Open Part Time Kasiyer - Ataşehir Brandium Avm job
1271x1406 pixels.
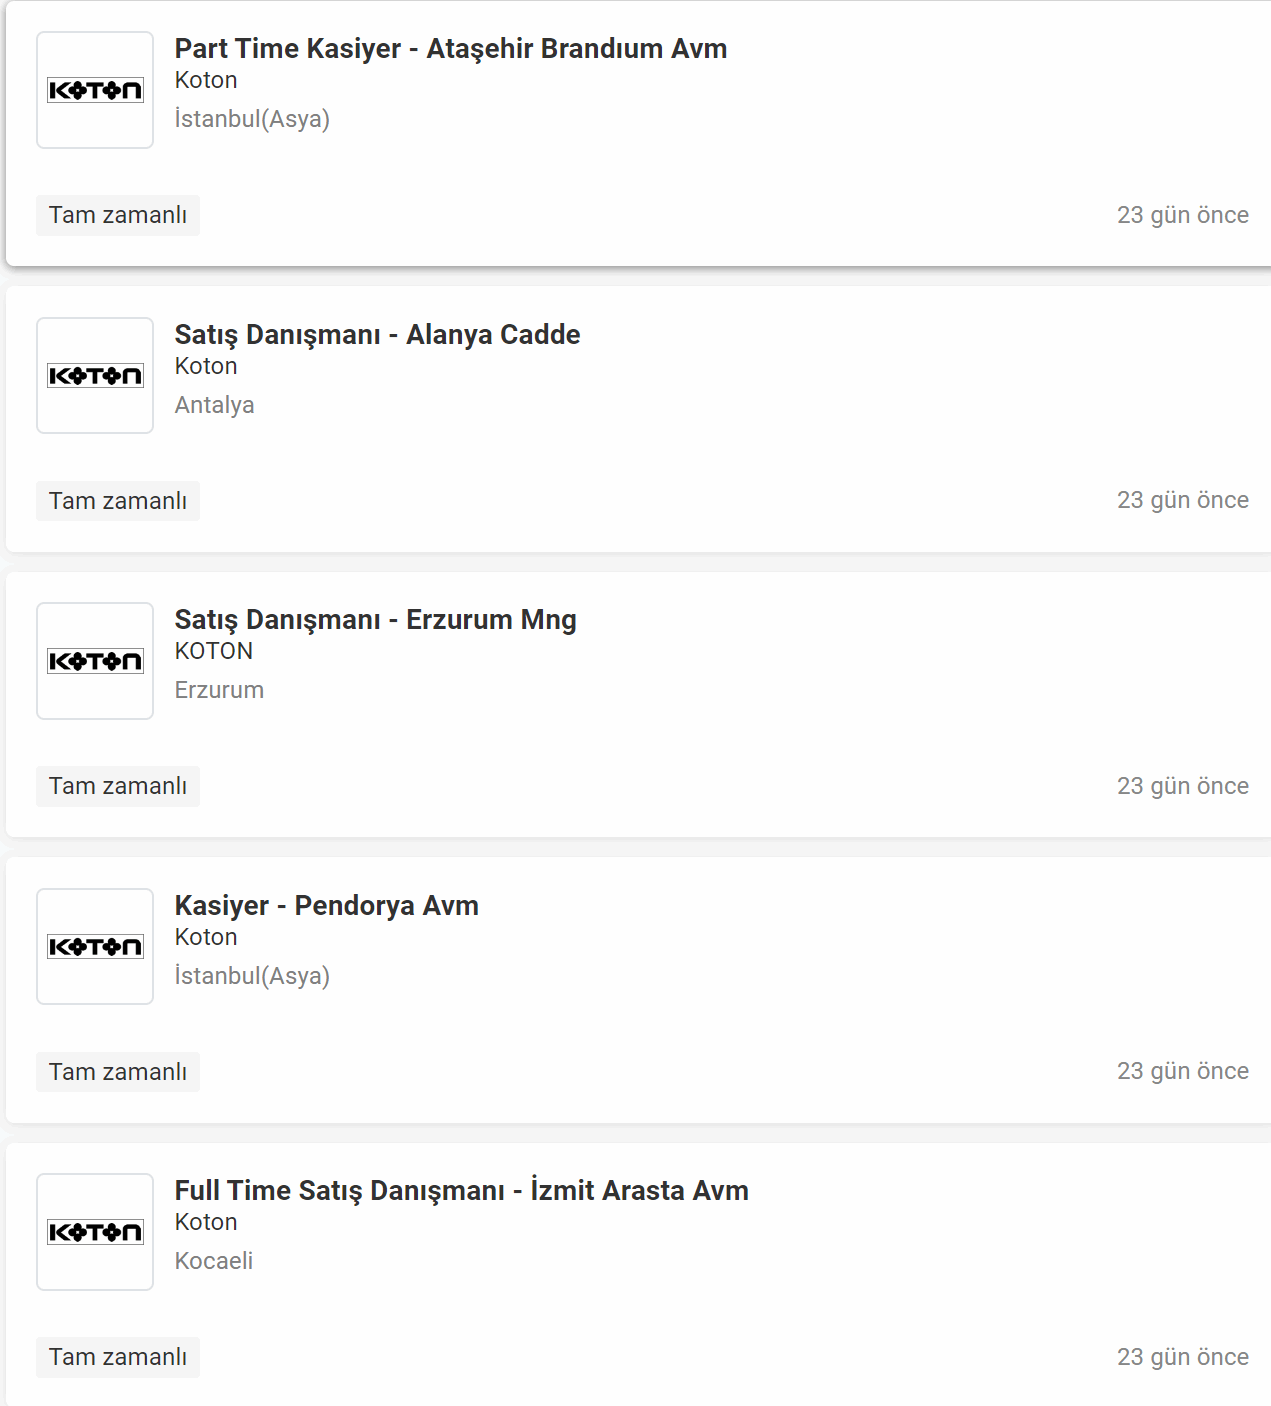[451, 49]
